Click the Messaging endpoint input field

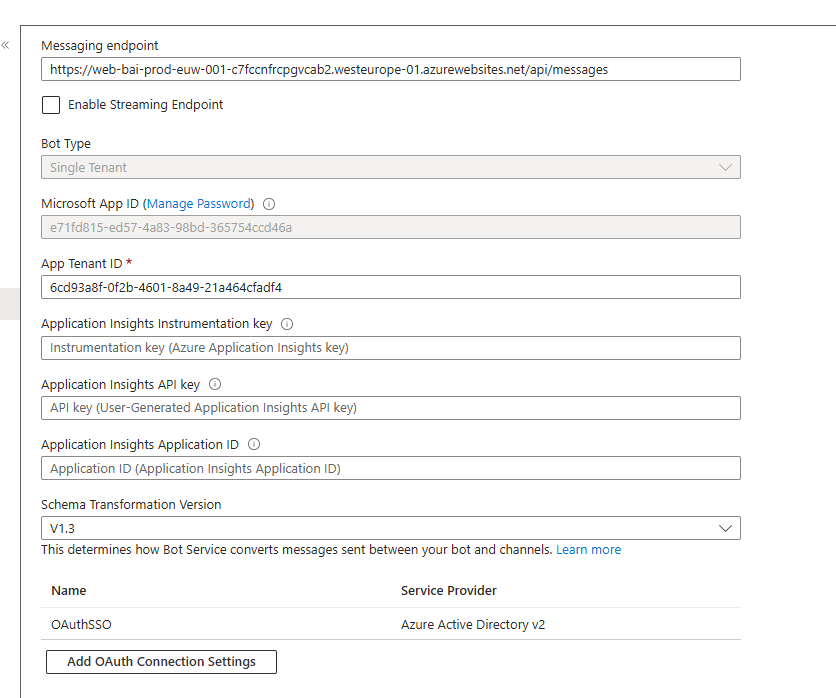(390, 69)
